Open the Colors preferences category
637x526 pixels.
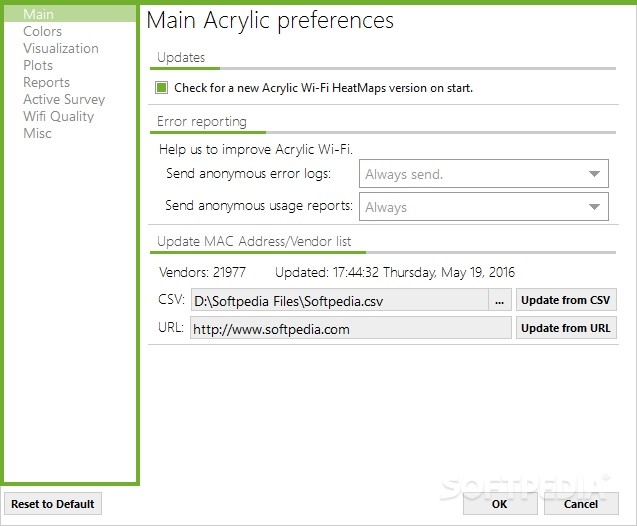[42, 31]
